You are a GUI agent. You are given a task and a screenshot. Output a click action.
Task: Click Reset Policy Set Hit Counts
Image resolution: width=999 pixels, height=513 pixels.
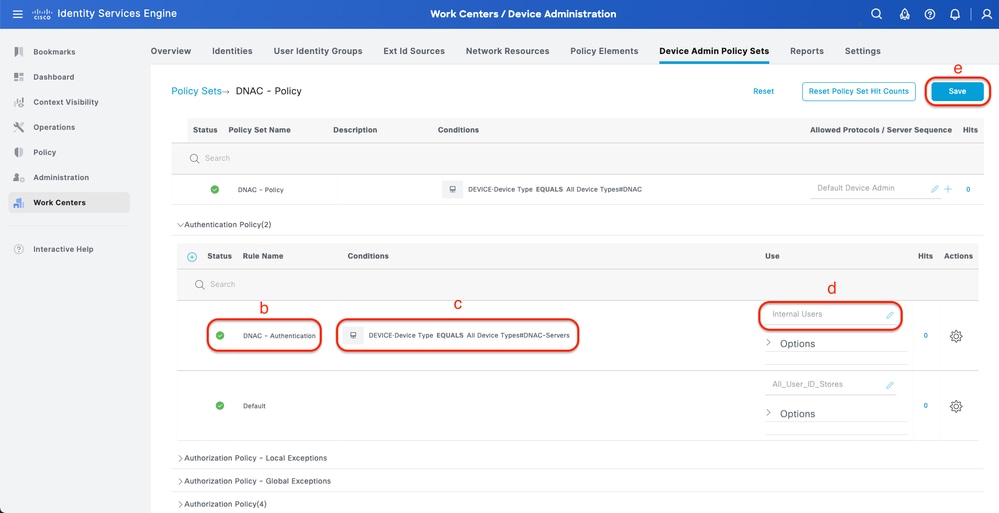[x=859, y=91]
